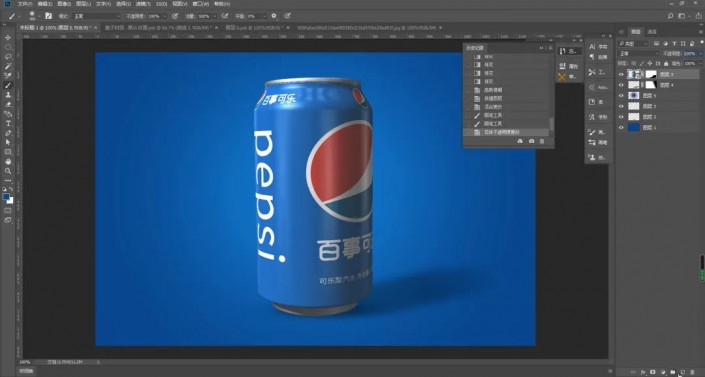The height and width of the screenshot is (377, 705).
Task: Delete current state in History panel
Action: click(x=542, y=141)
